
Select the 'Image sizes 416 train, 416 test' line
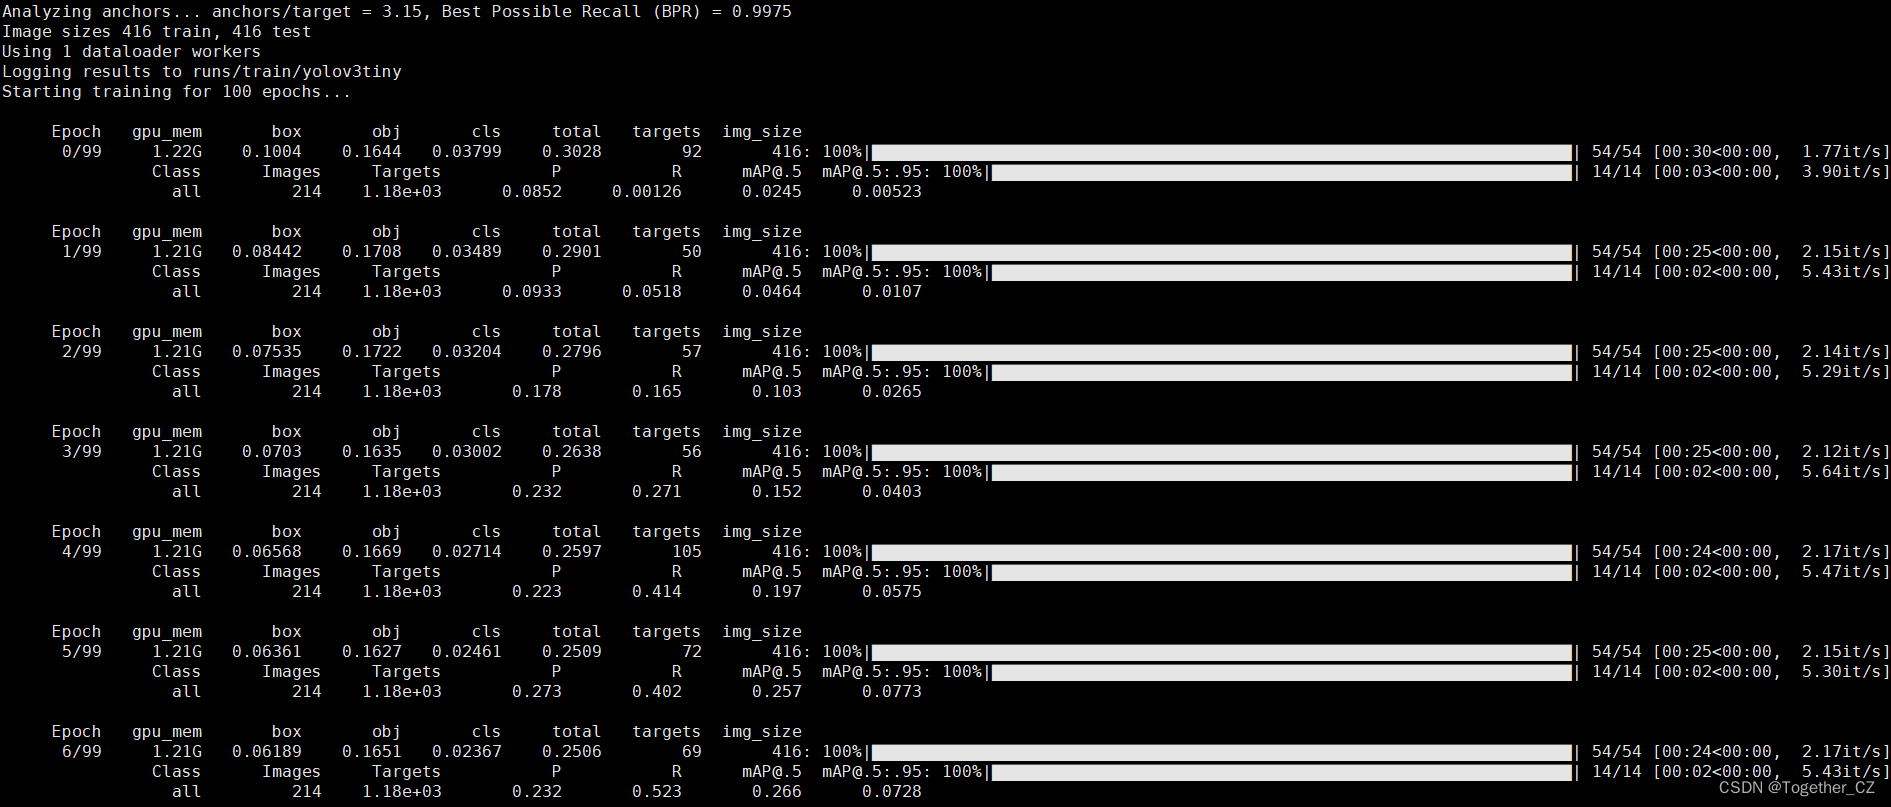coord(157,32)
